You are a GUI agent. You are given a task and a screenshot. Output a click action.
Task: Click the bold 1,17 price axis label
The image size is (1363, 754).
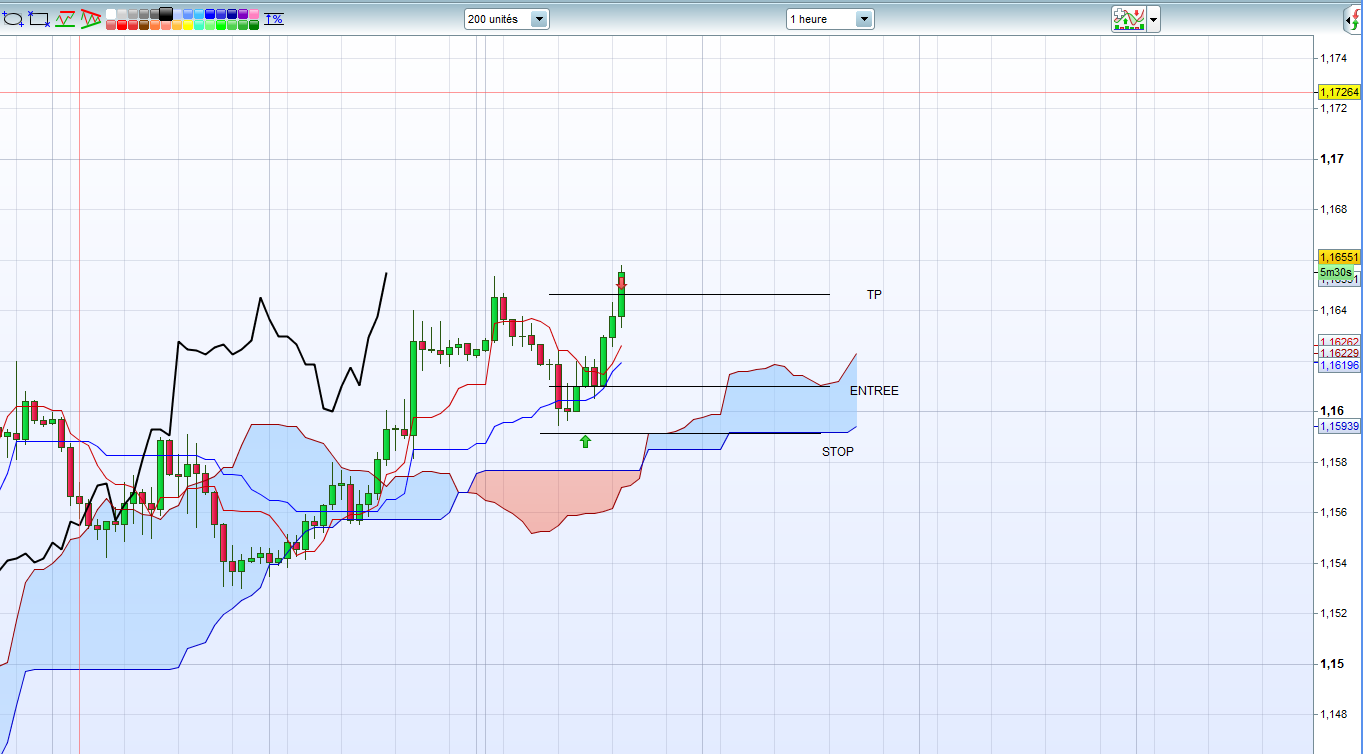[x=1331, y=159]
